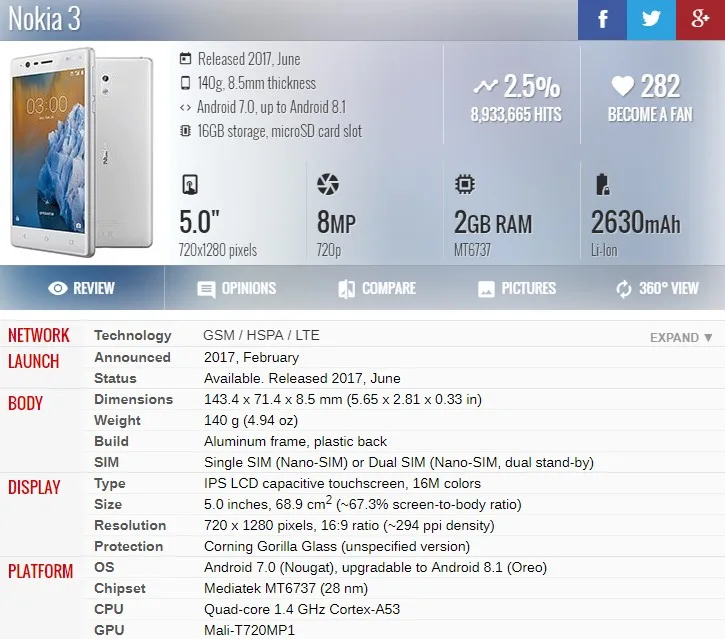Click the Resolution spec label
The image size is (725, 639).
point(130,525)
